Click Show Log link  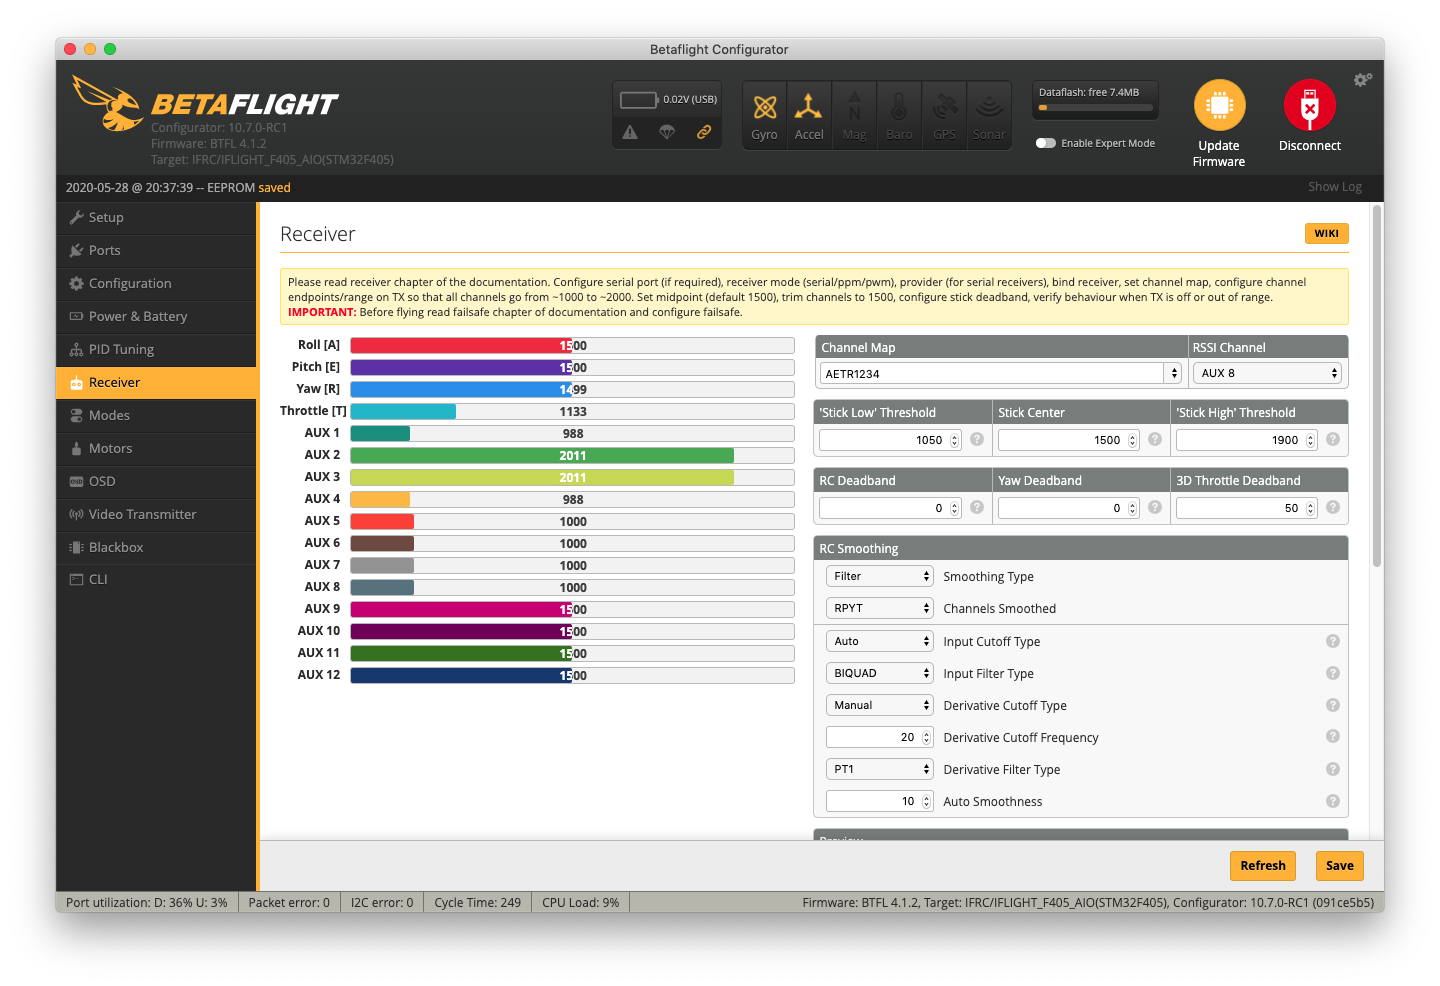click(1335, 187)
